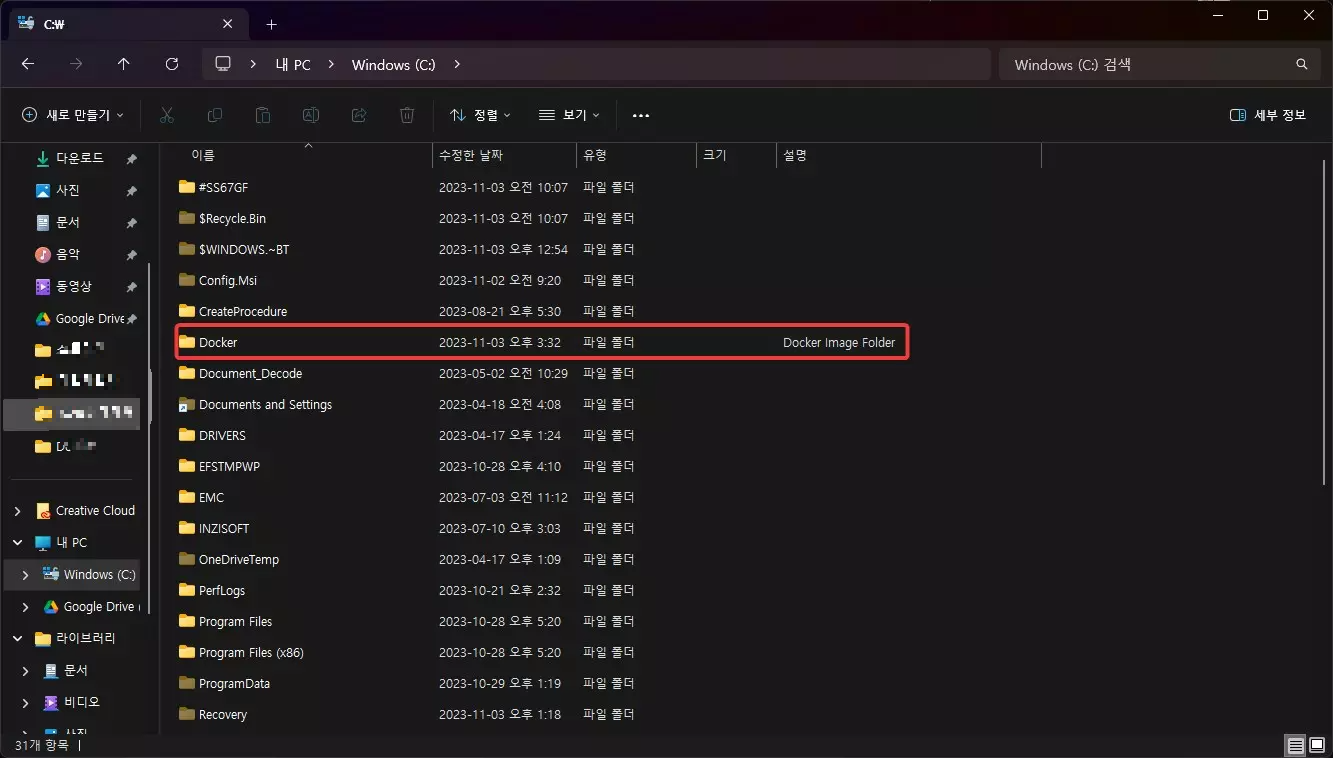The width and height of the screenshot is (1333, 758).
Task: Click the Copy icon in toolbar
Action: tap(215, 115)
